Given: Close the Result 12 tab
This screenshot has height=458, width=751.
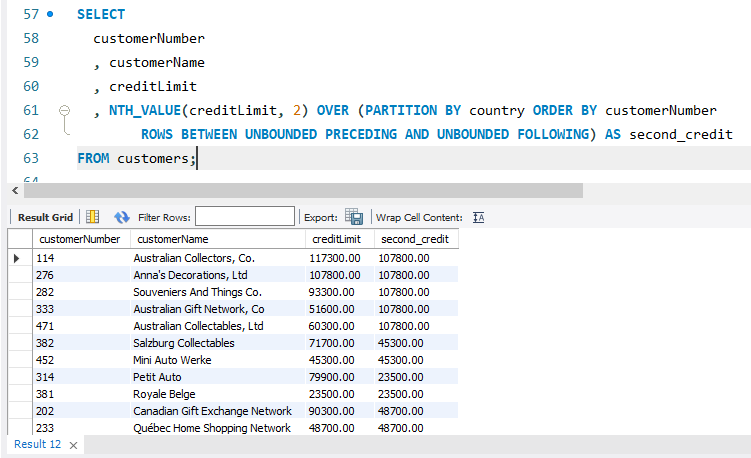Looking at the screenshot, I should pos(73,446).
